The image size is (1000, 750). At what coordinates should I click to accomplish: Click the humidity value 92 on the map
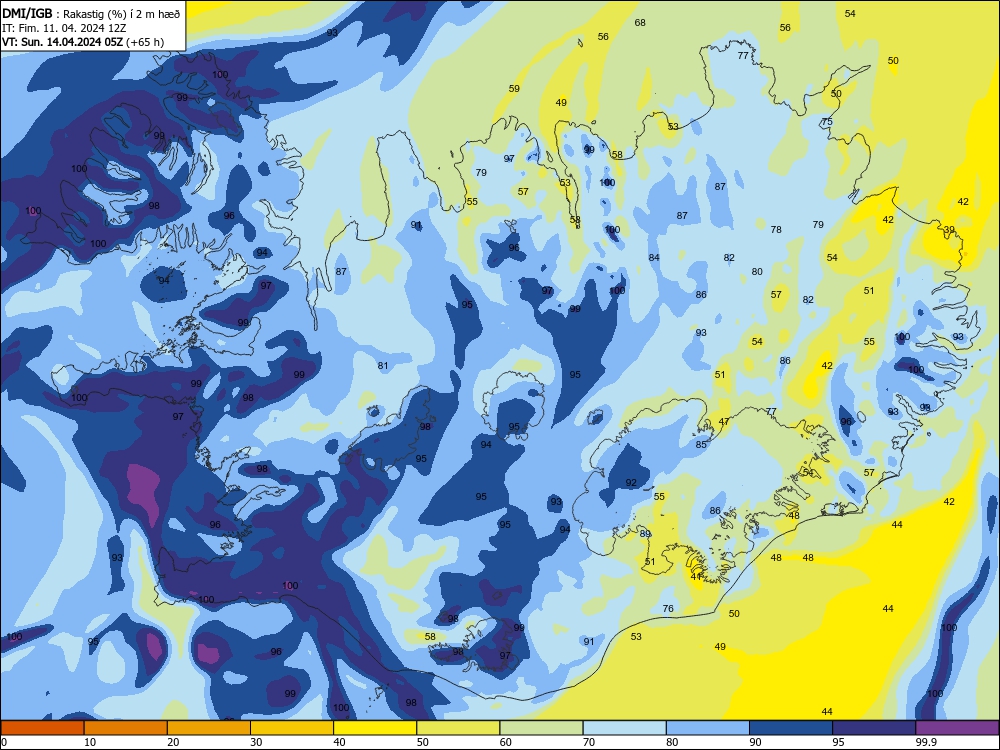(x=631, y=483)
